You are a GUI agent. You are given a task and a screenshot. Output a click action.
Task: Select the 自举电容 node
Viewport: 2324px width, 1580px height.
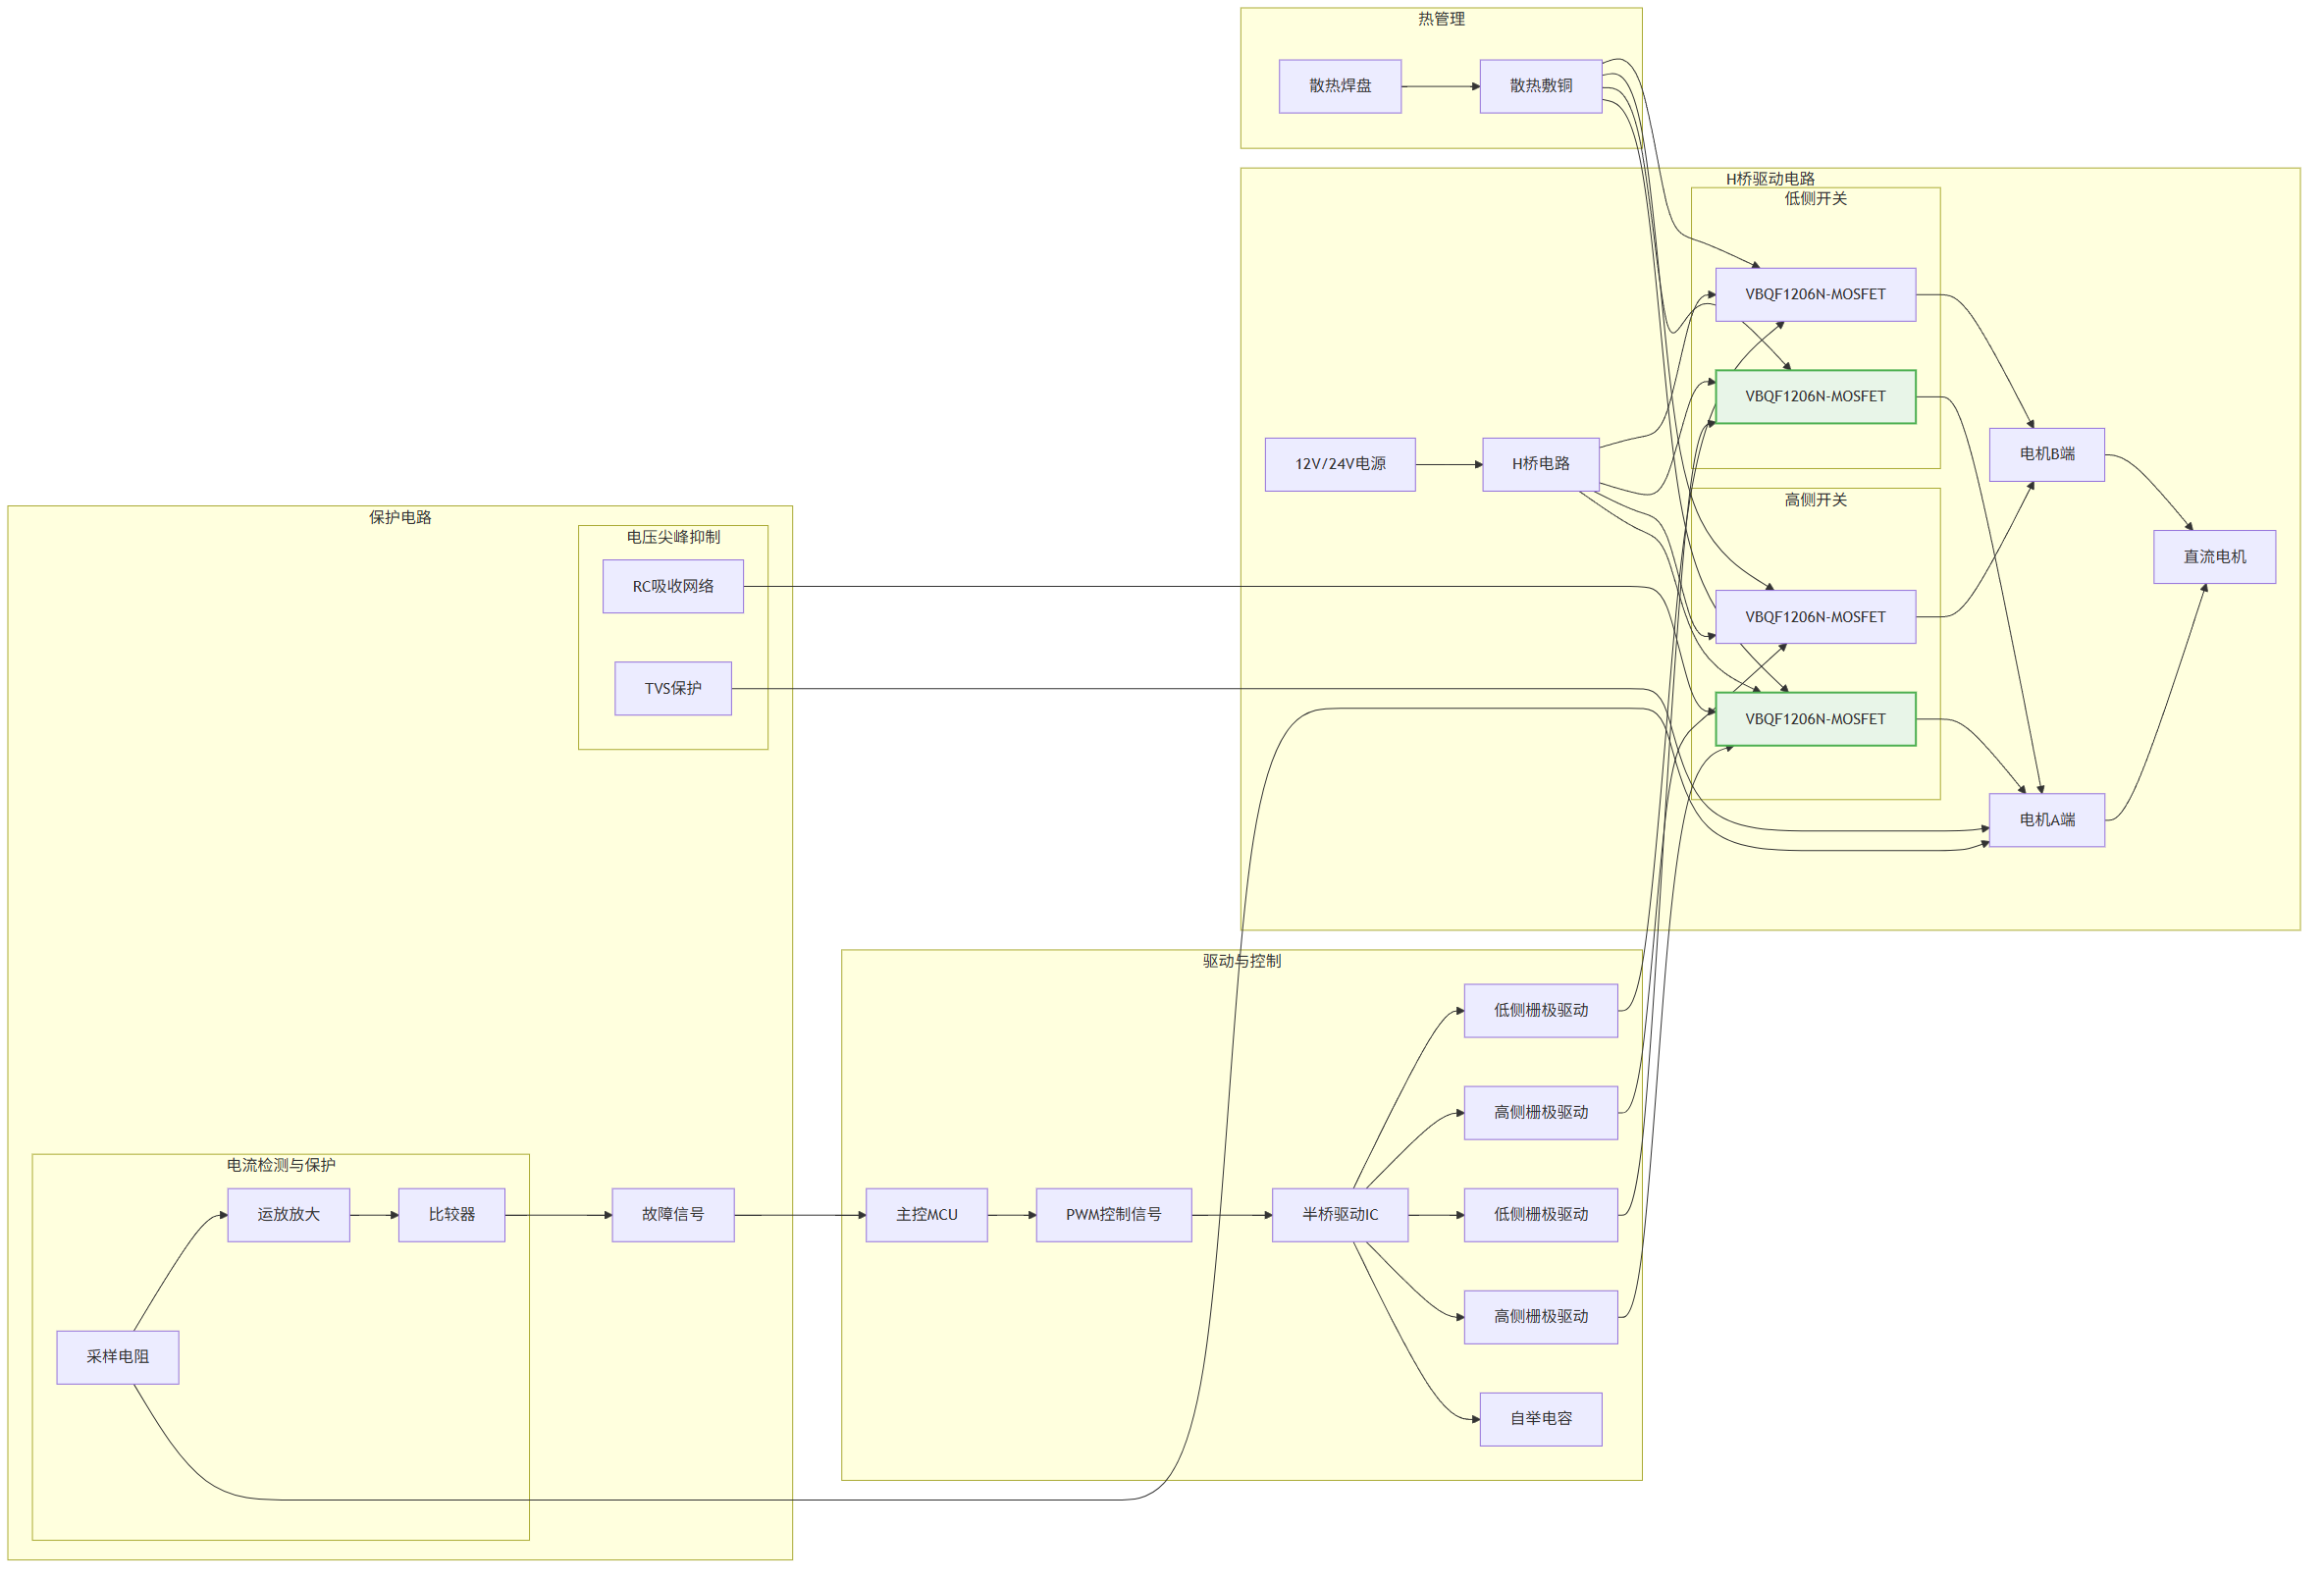tap(1541, 1419)
